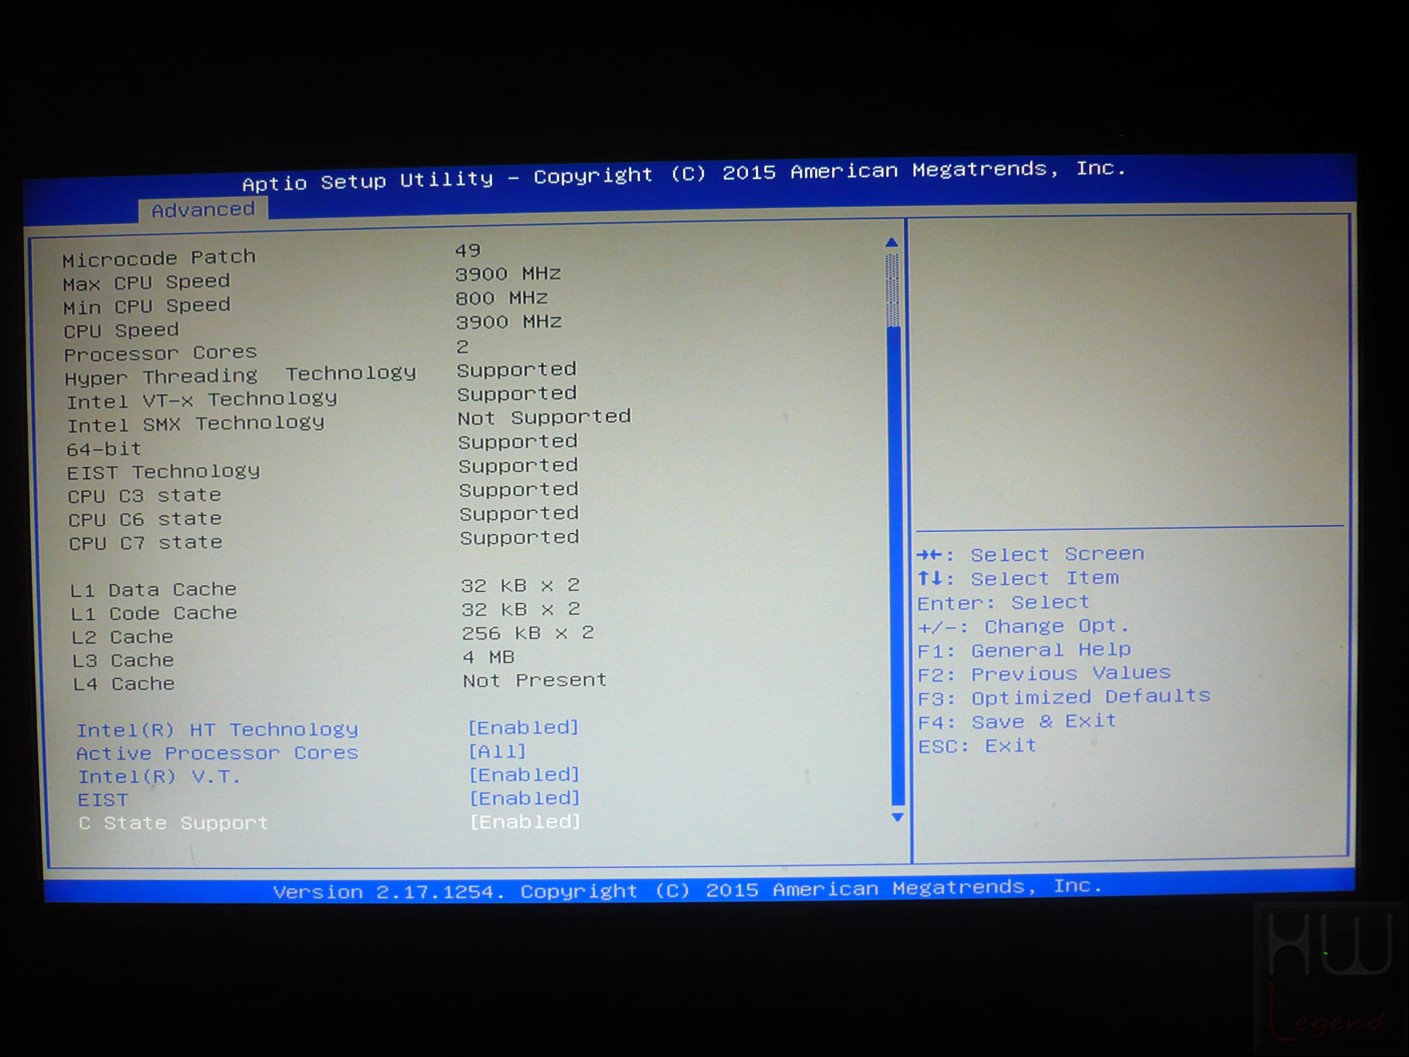Click EIST Technology label
This screenshot has width=1409, height=1057.
tap(164, 472)
